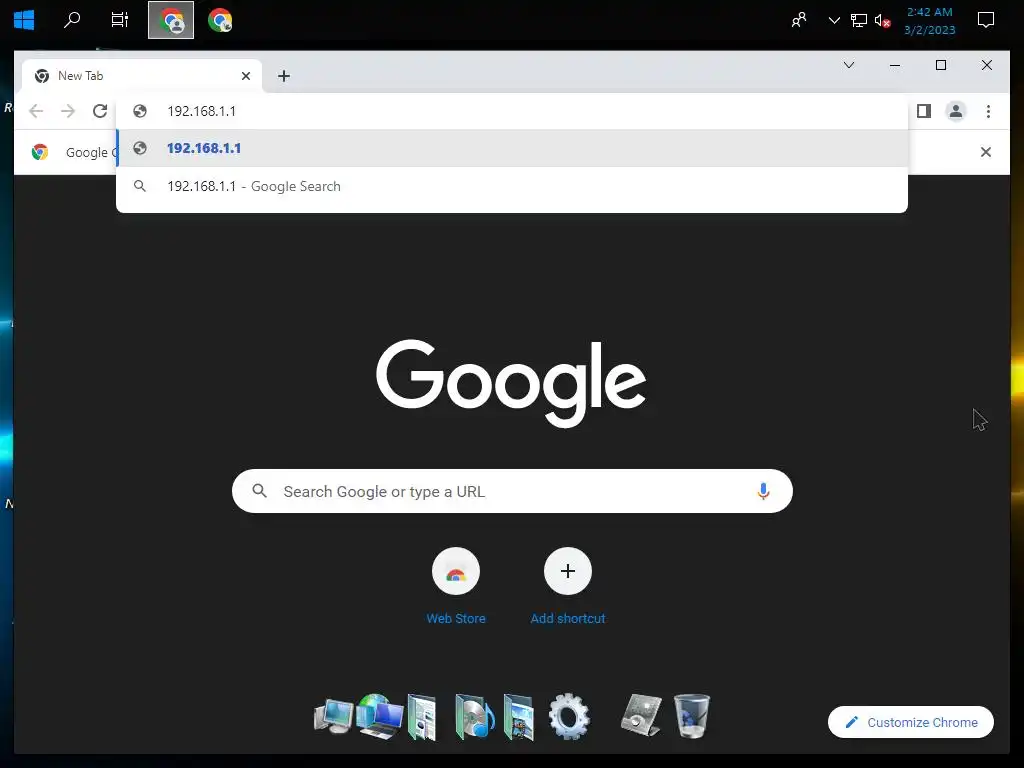Image resolution: width=1024 pixels, height=768 pixels.
Task: Click the address bar text 192.168.1.1
Action: (x=201, y=111)
